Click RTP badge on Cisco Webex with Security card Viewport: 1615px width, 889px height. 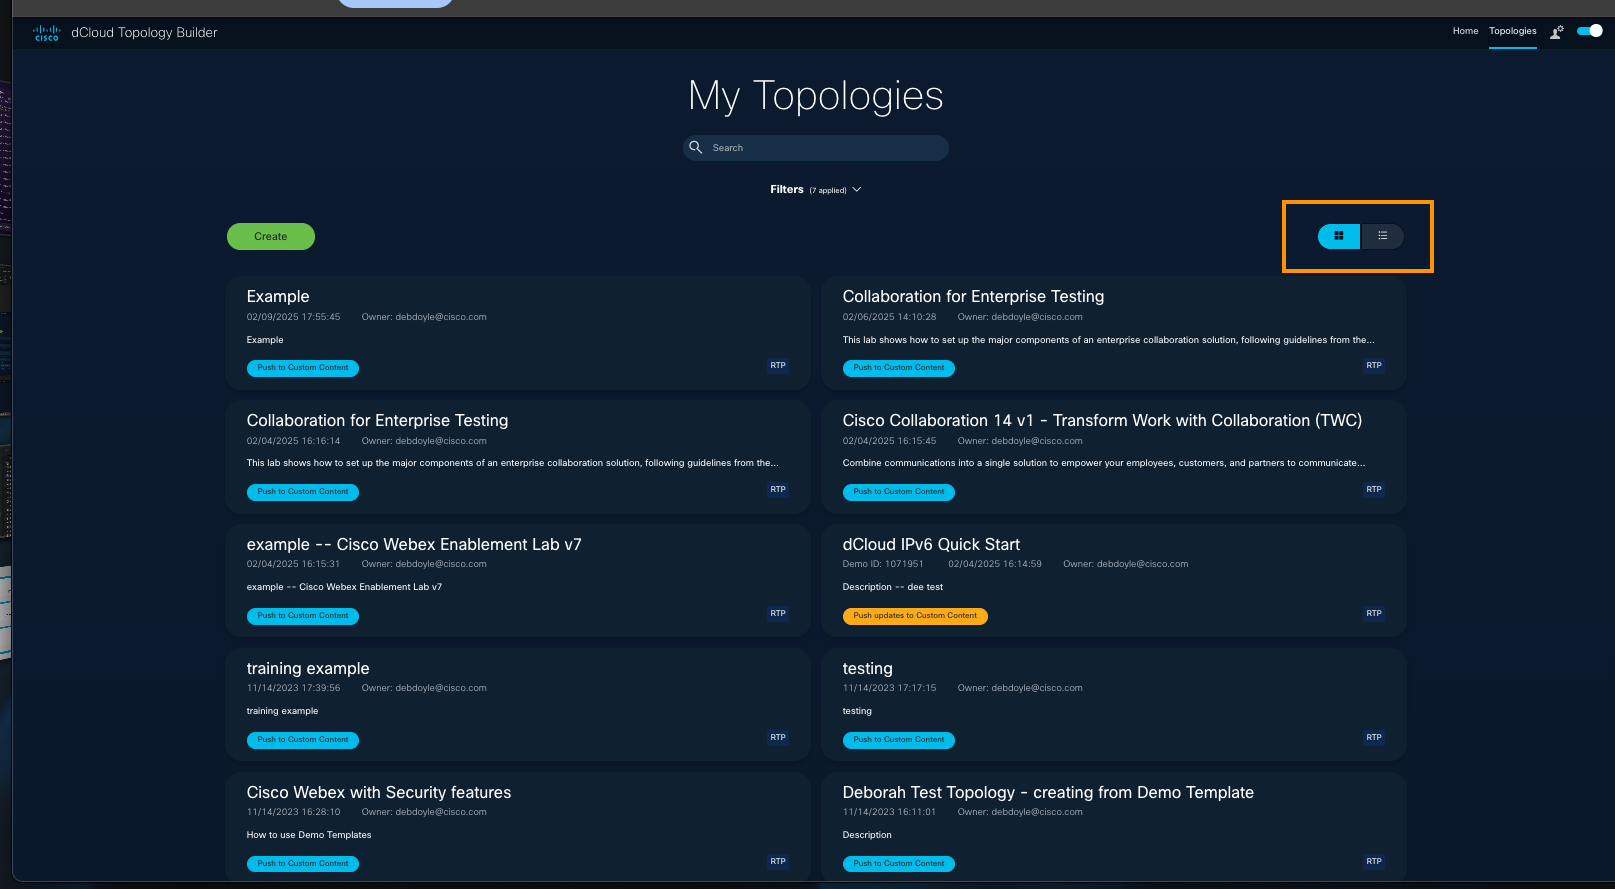point(778,862)
